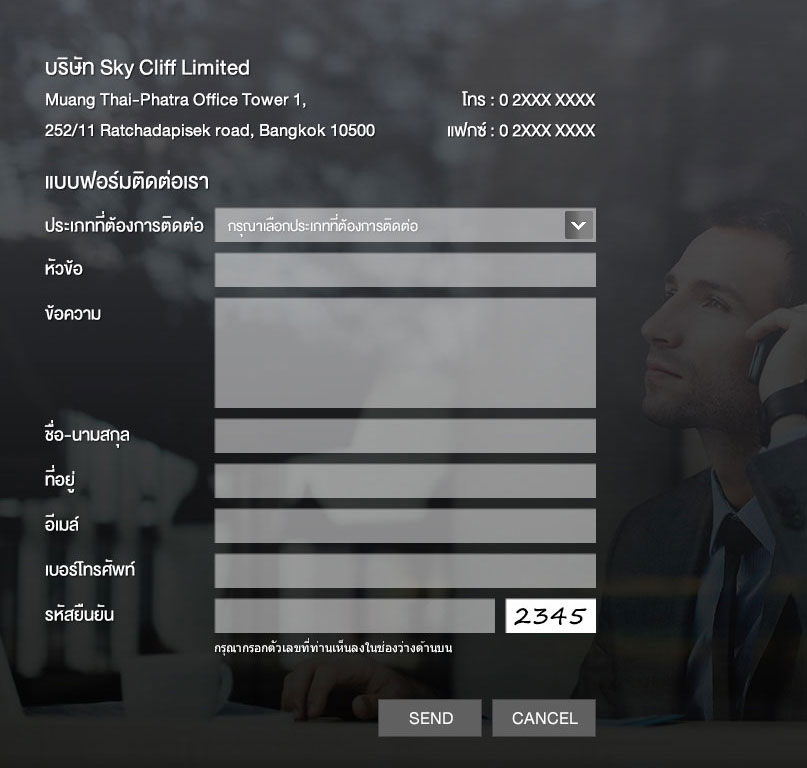
Task: Click the captcha instruction hint text
Action: pyautogui.click(x=333, y=648)
